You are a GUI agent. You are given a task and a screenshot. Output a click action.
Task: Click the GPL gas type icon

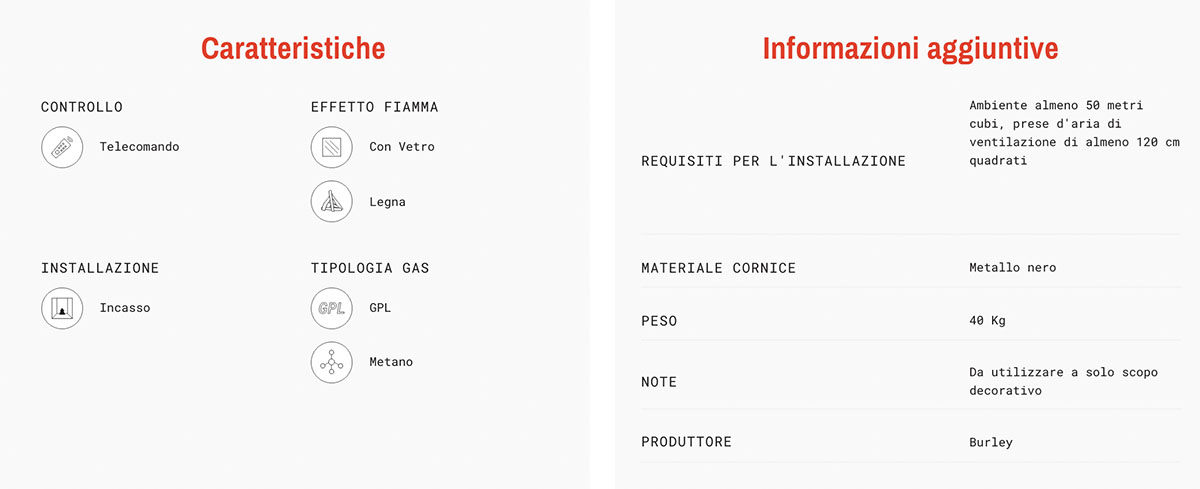pos(332,308)
